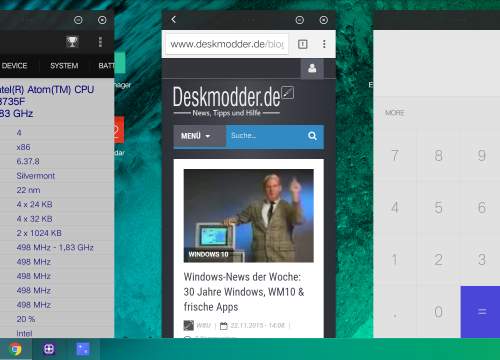The image size is (500, 360).
Task: Open Chrome from the taskbar
Action: pos(15,349)
